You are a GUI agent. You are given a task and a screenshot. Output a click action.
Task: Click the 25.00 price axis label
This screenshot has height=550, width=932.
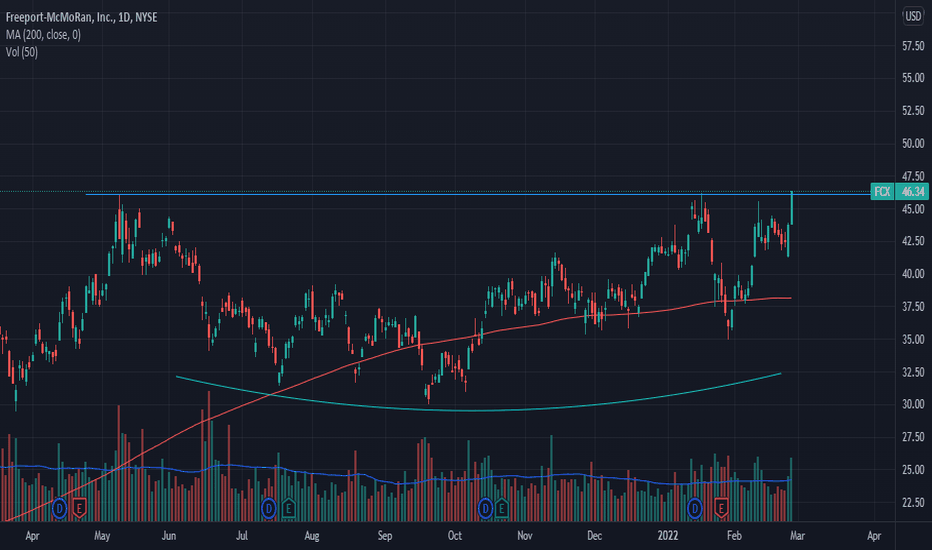[913, 470]
